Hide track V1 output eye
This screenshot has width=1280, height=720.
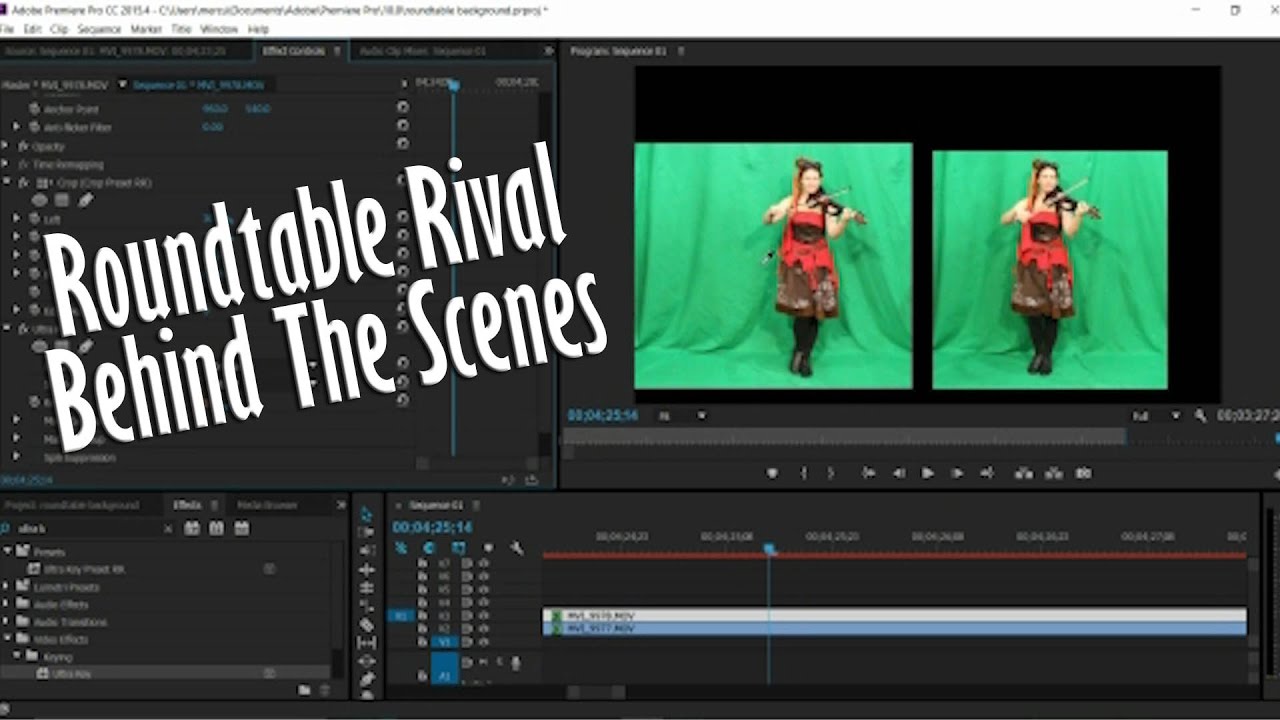click(484, 641)
